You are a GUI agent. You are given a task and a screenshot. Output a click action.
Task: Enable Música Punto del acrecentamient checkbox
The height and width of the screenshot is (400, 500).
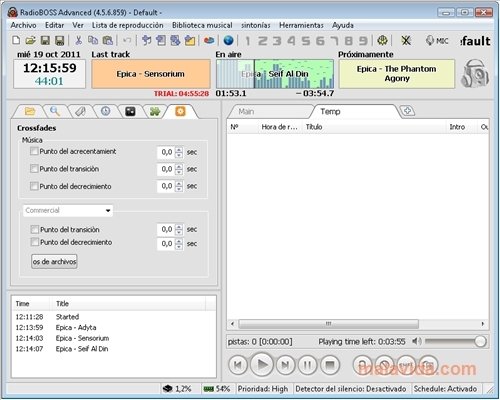coord(34,151)
